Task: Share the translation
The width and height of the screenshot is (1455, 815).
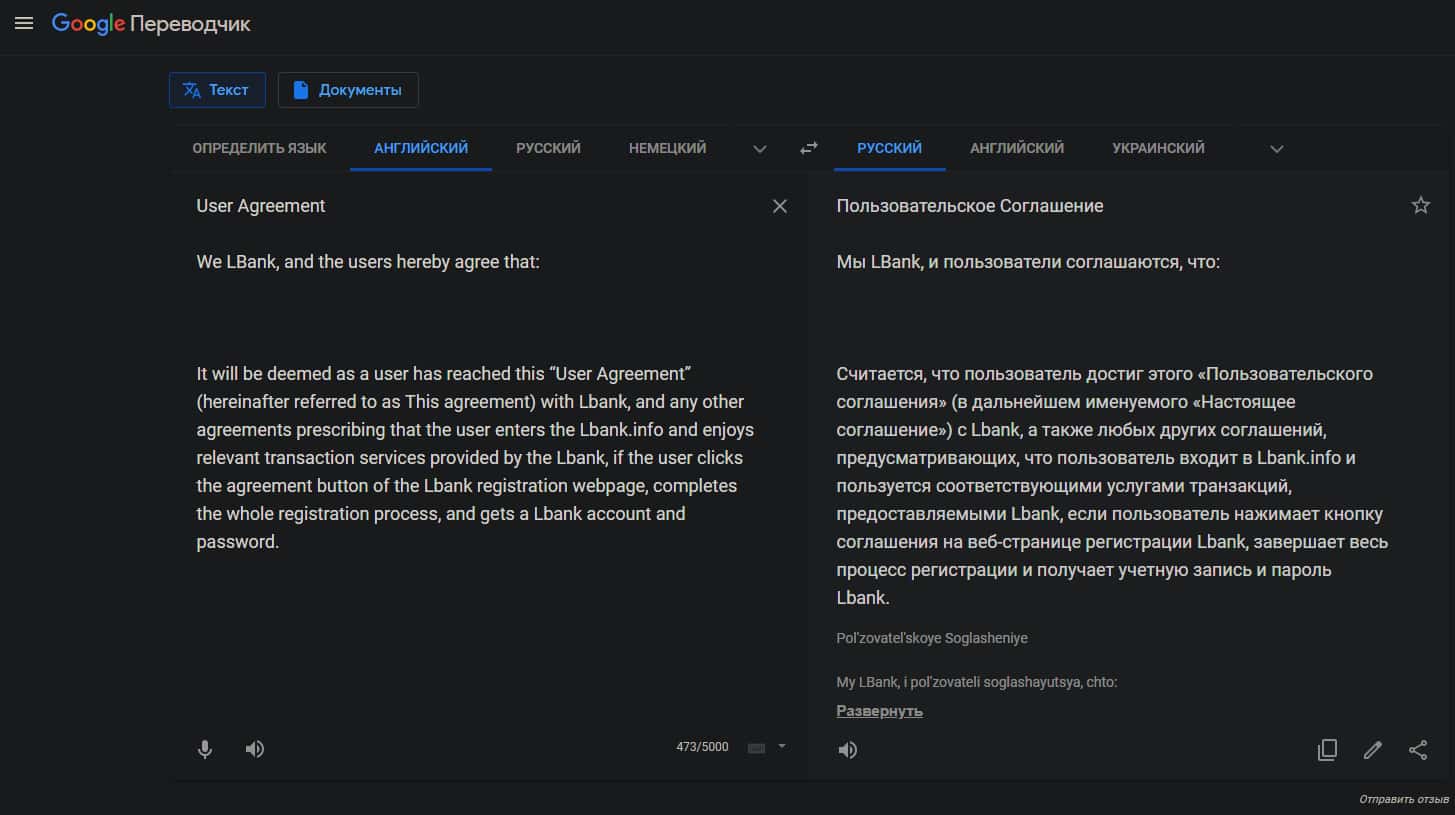Action: click(x=1418, y=750)
